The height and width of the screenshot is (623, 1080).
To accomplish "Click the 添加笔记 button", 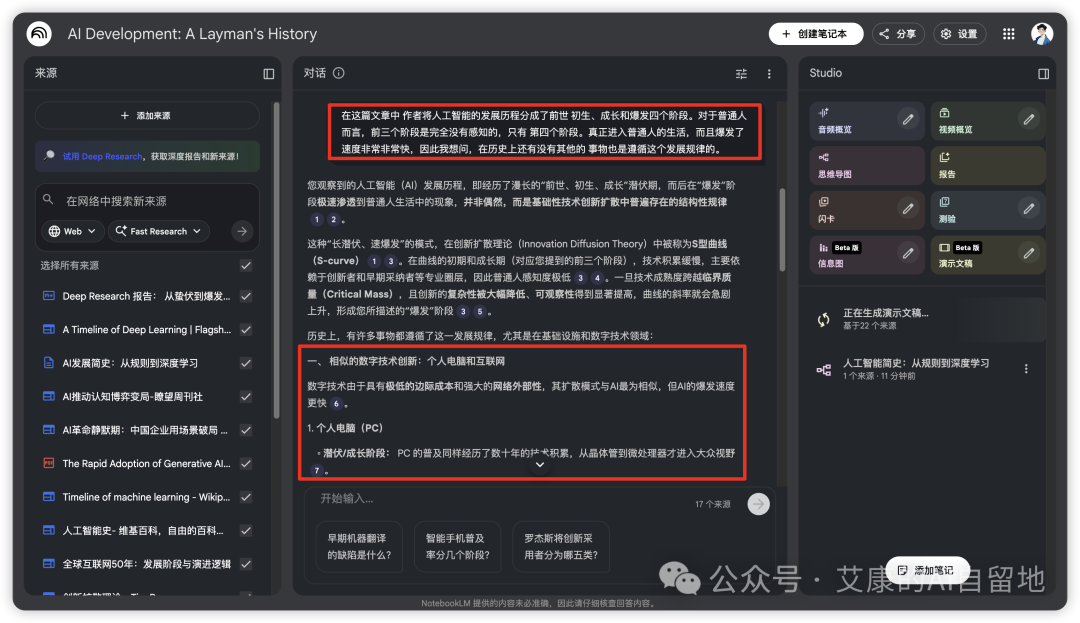I will coord(927,570).
